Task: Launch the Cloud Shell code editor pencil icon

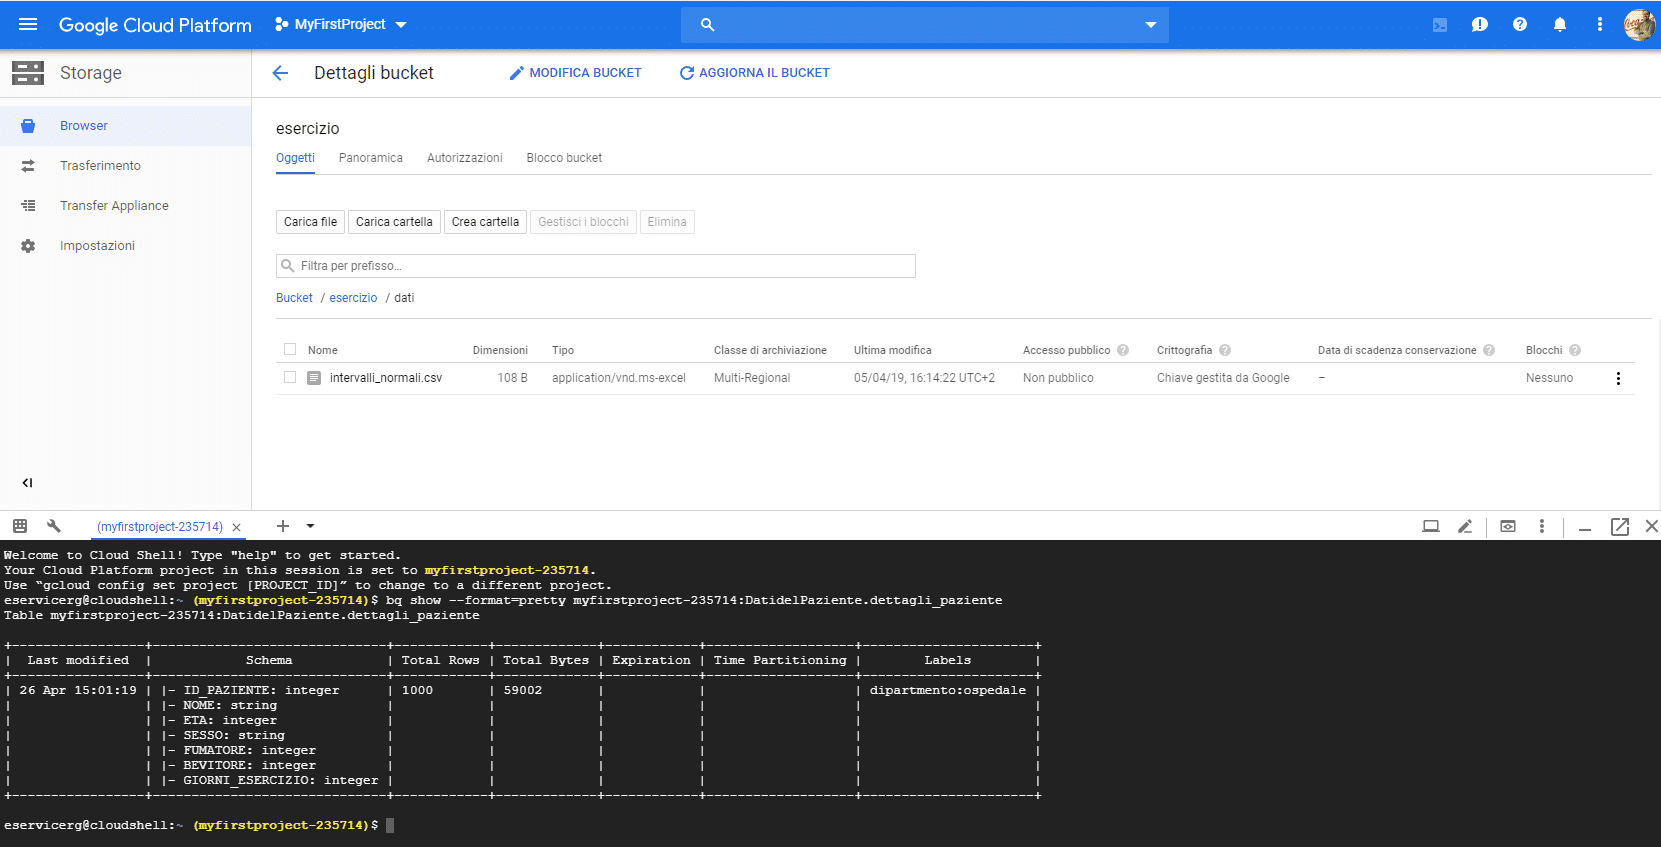Action: click(x=1465, y=526)
